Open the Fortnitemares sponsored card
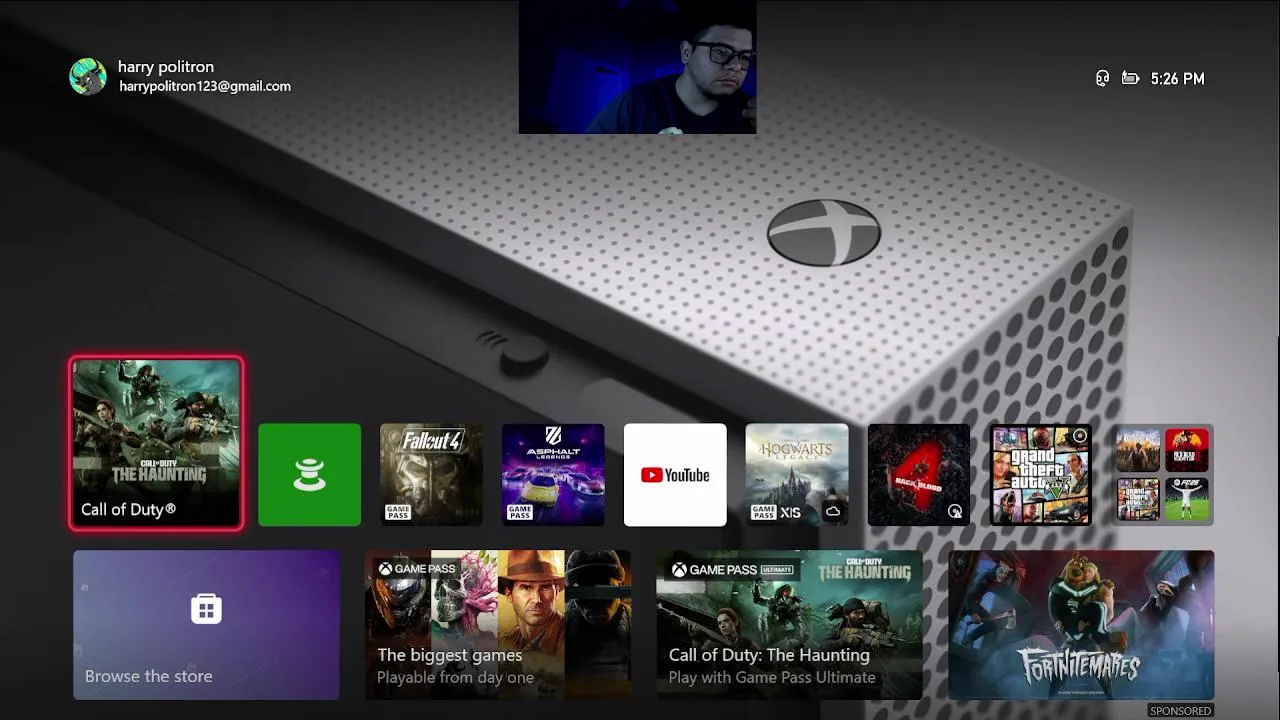The height and width of the screenshot is (720, 1280). (1081, 625)
